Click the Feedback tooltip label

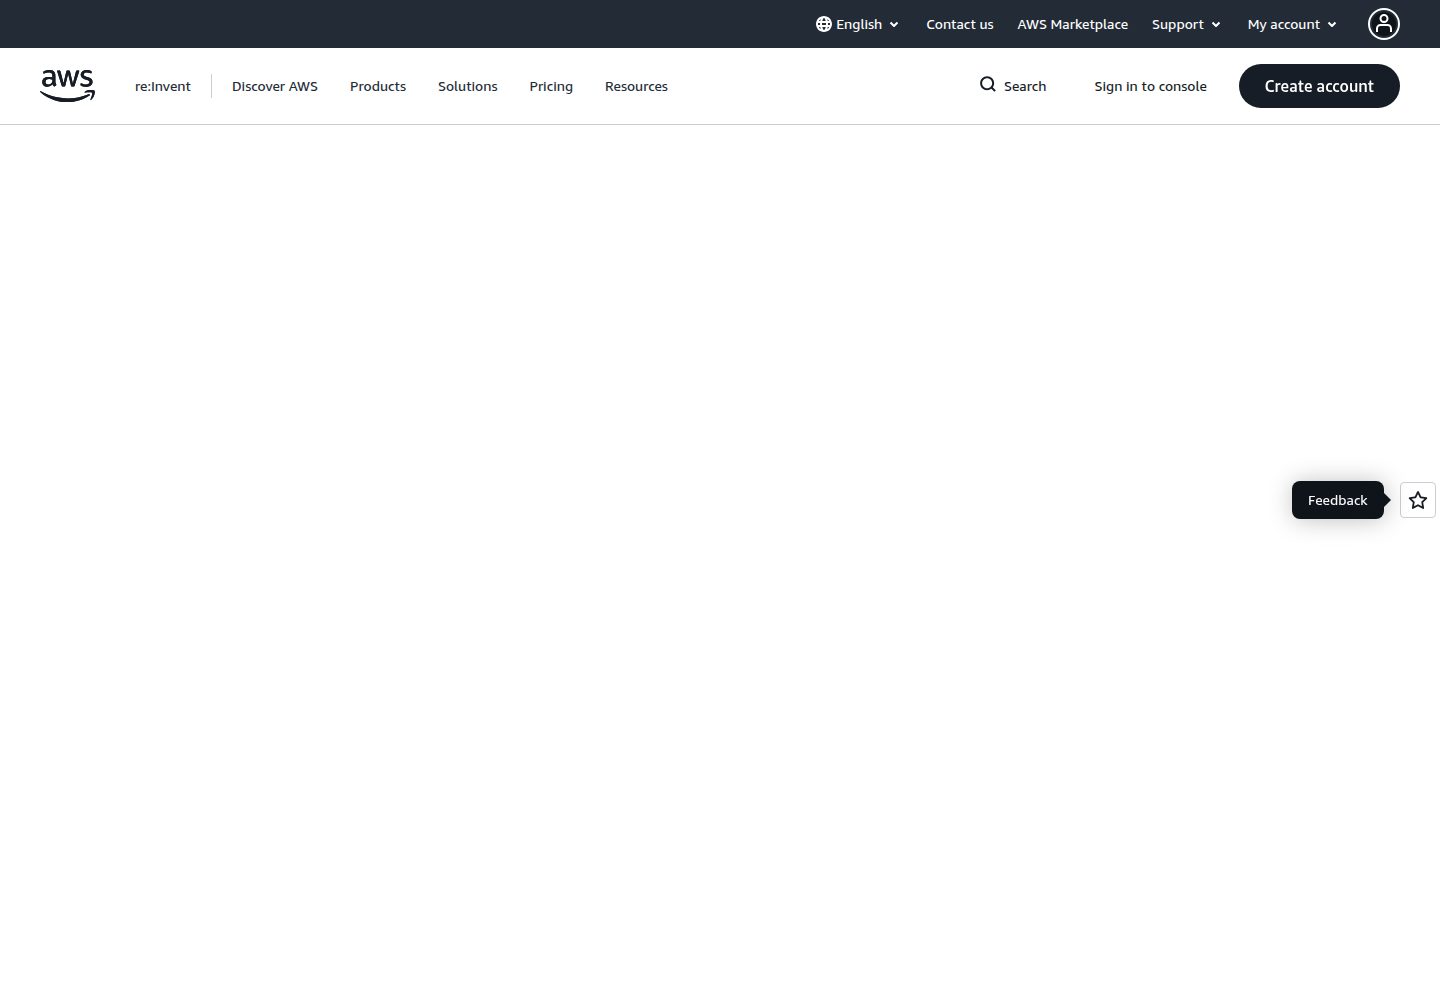[x=1338, y=500]
